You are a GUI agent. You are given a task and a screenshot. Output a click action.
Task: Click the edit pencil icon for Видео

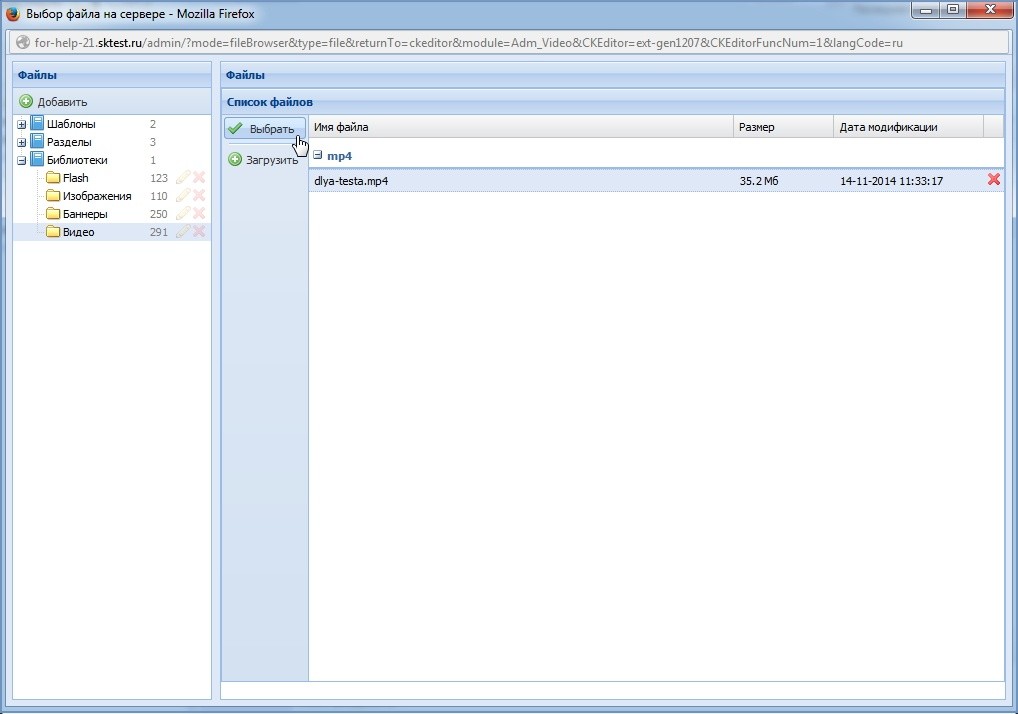coord(183,232)
